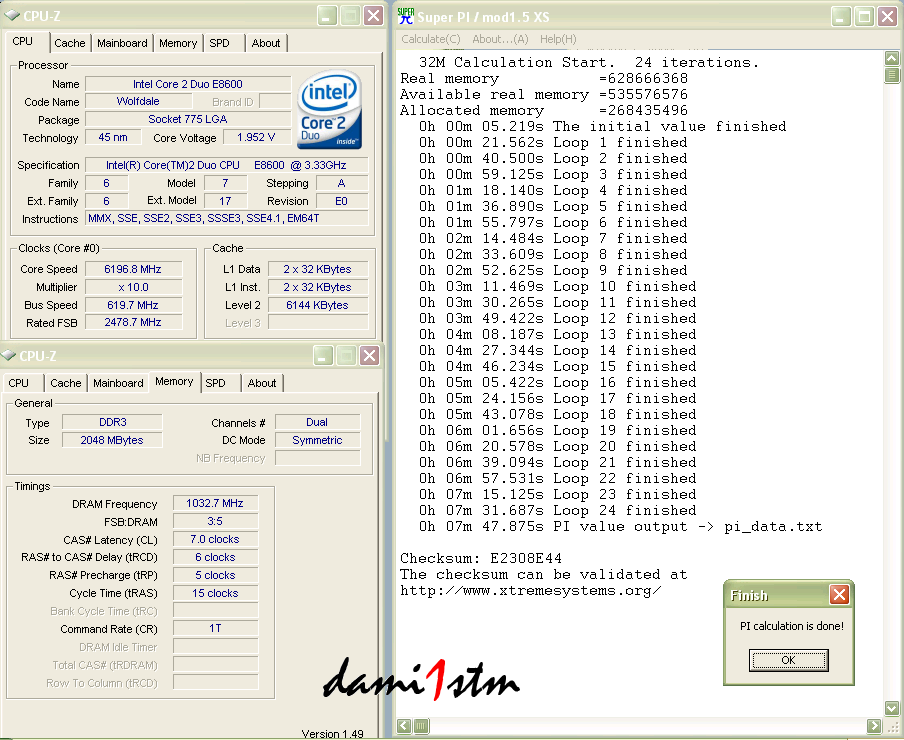Click the Channels # field Dual
904x740 pixels.
(x=317, y=422)
